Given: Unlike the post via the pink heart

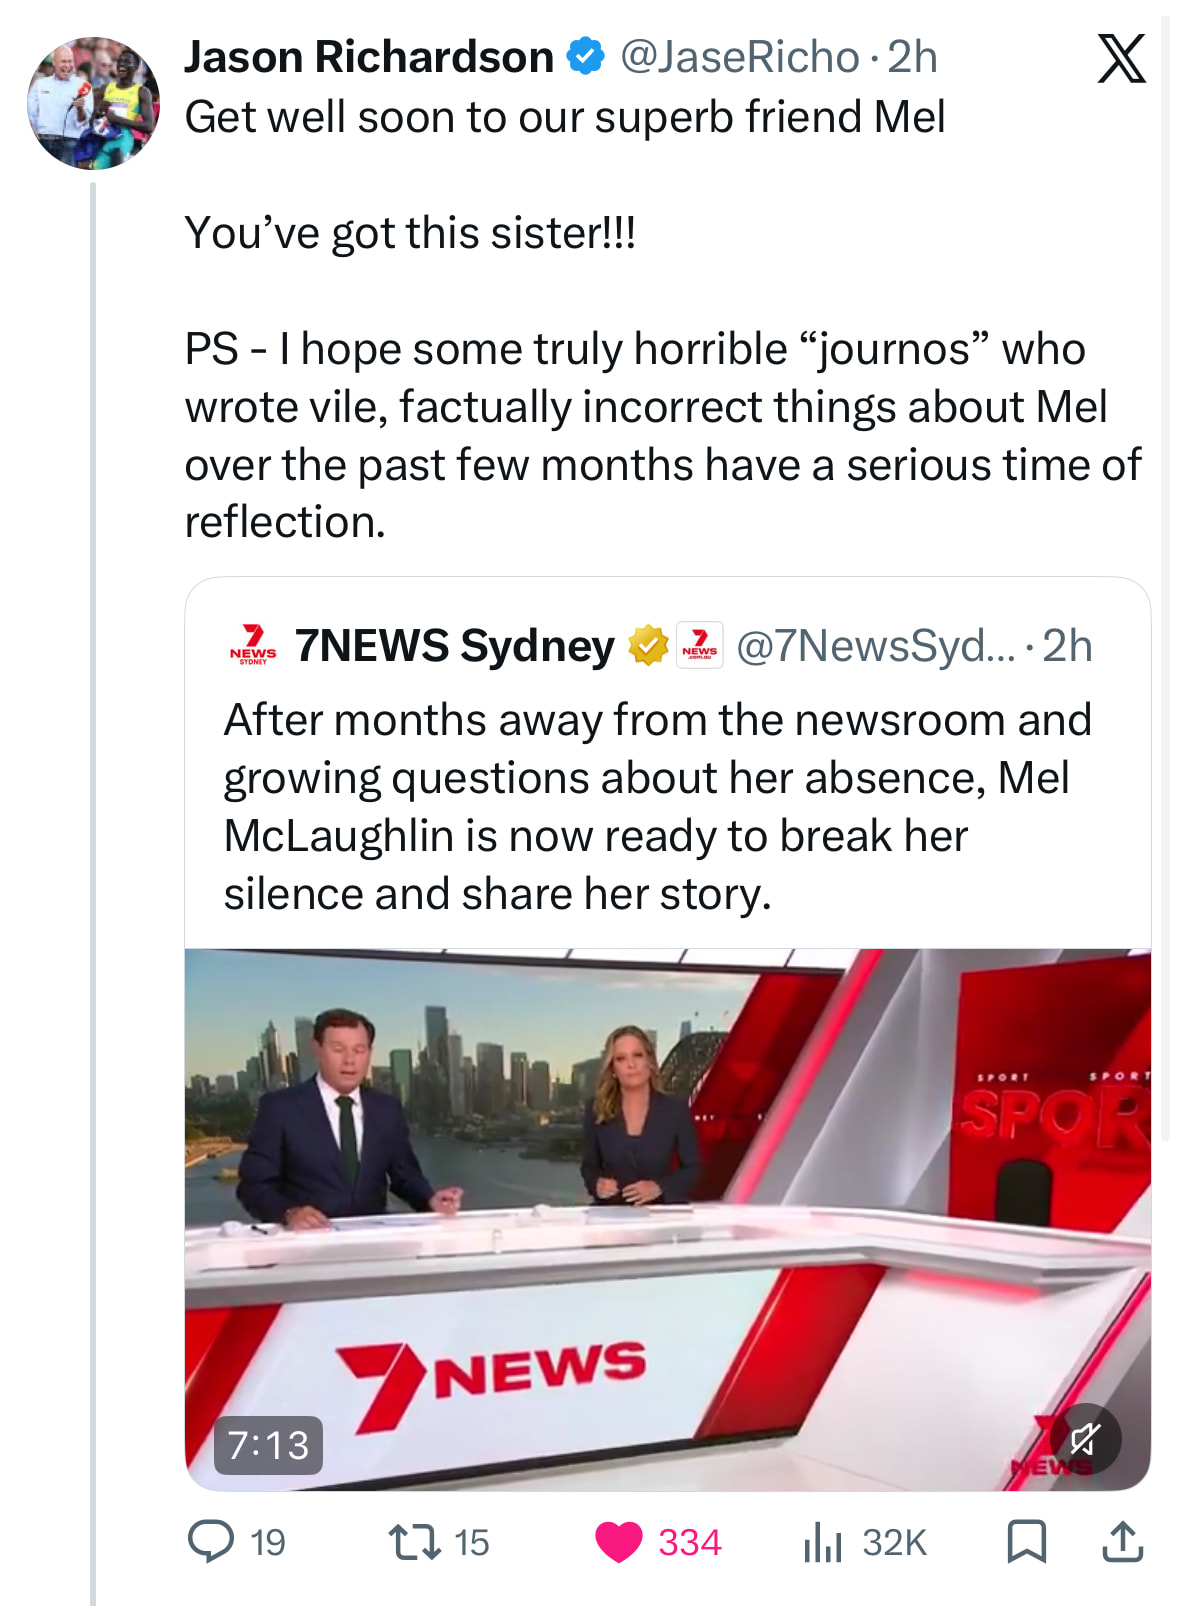Looking at the screenshot, I should click(x=619, y=1542).
